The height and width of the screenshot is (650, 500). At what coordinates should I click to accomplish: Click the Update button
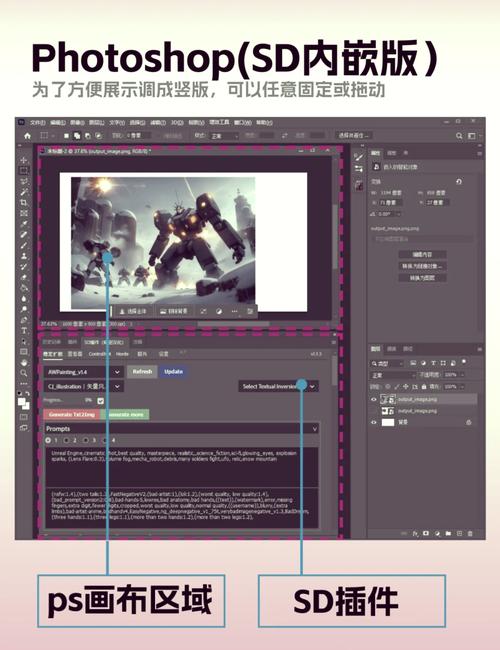pos(173,372)
